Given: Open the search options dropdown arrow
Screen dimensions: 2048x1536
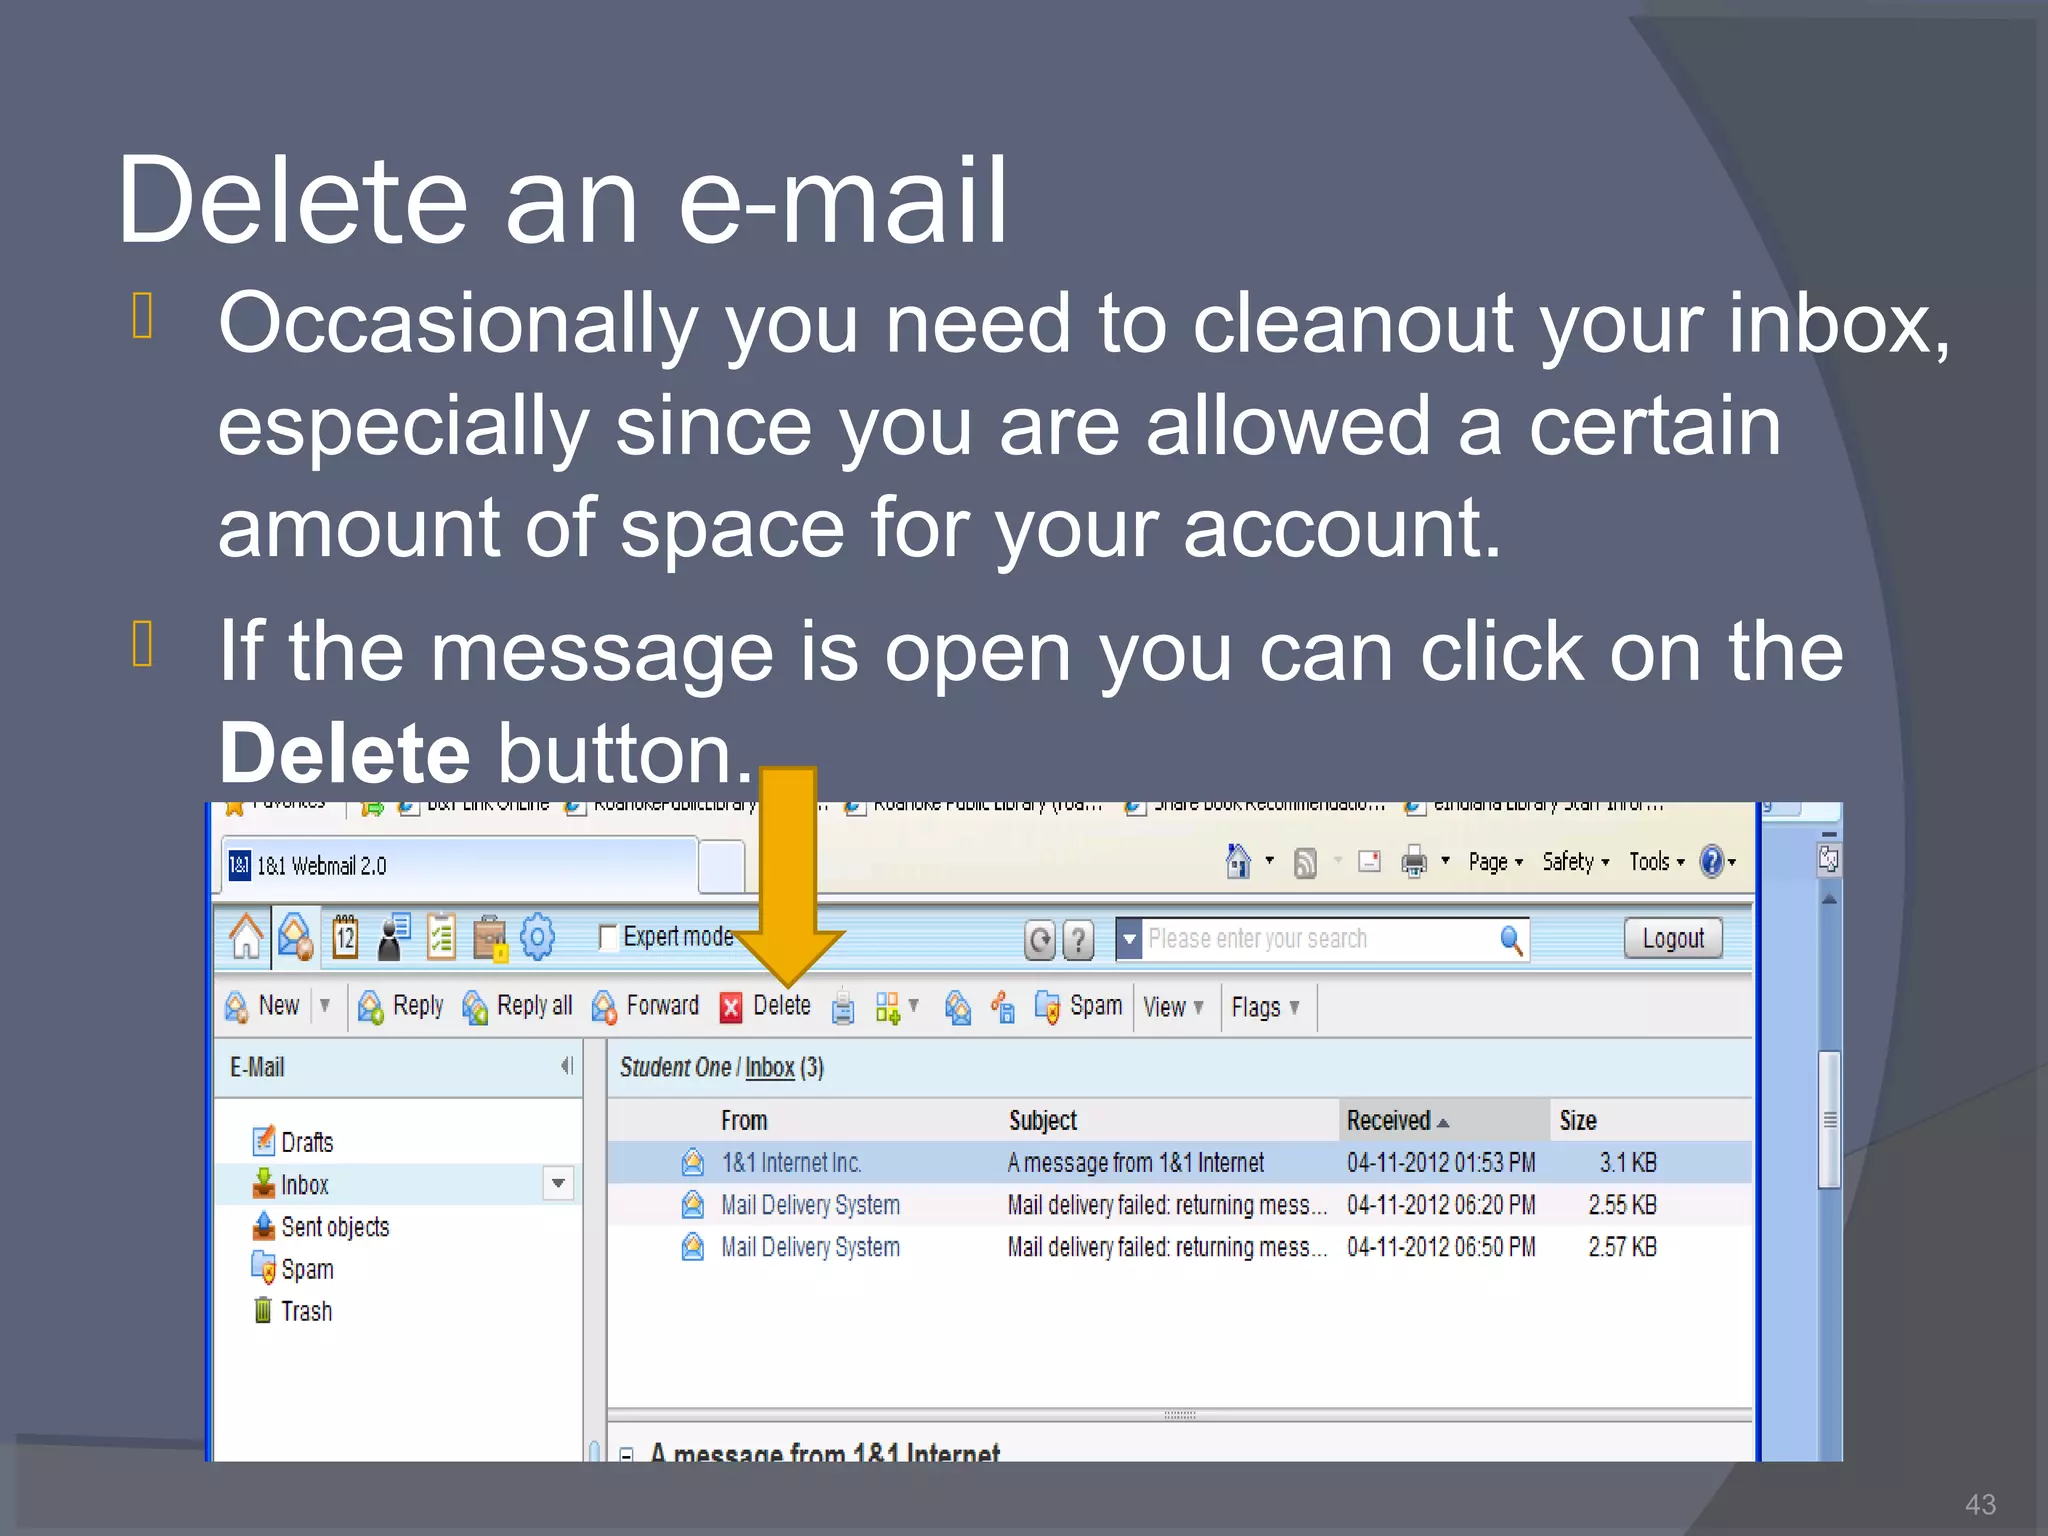Looking at the screenshot, I should [1129, 939].
